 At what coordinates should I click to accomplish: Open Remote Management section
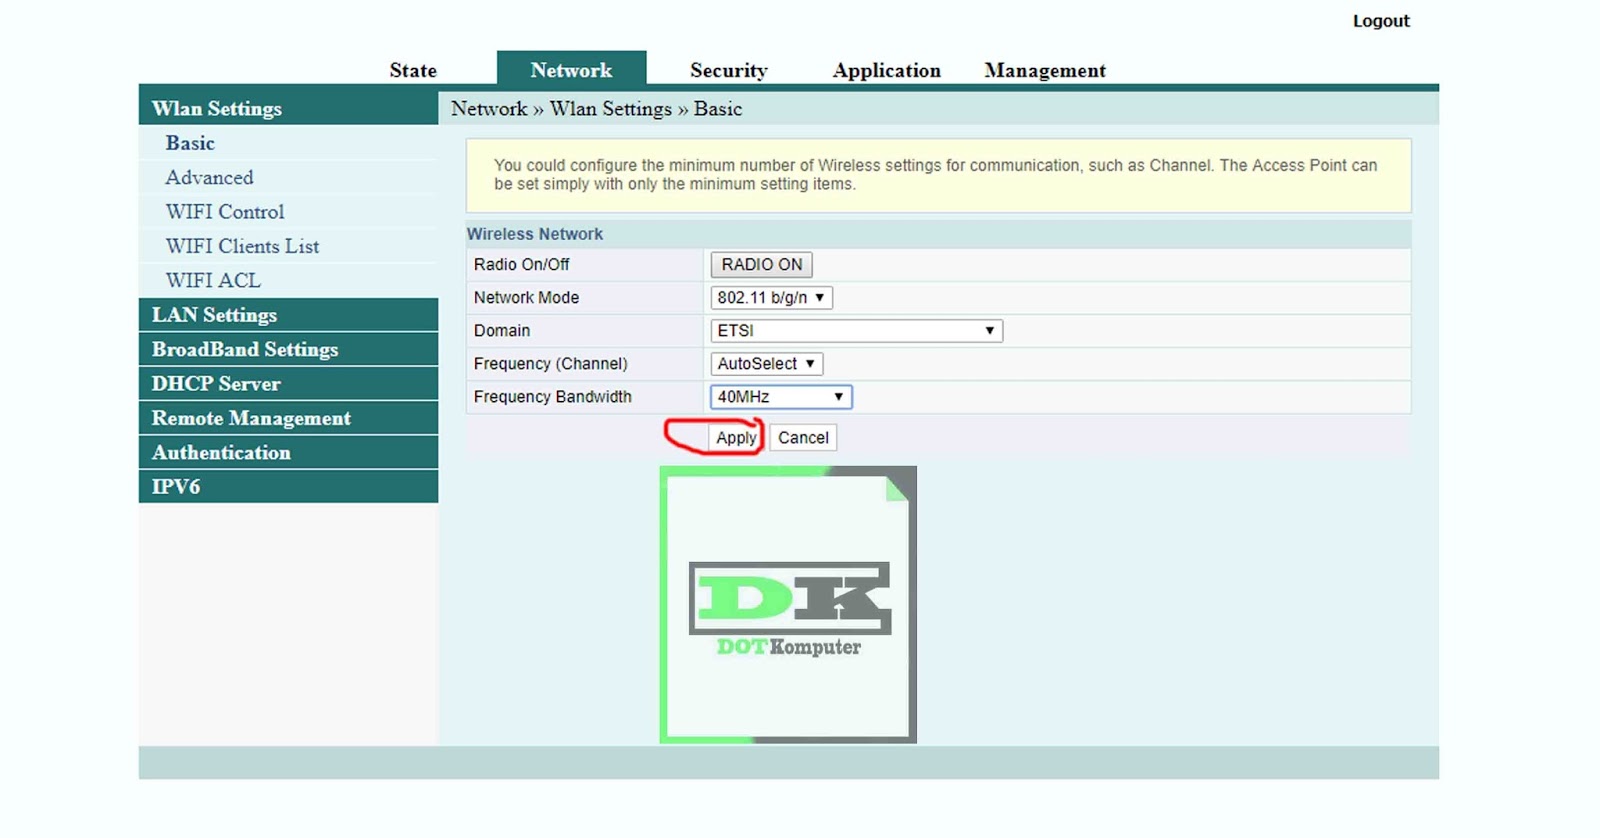point(288,418)
